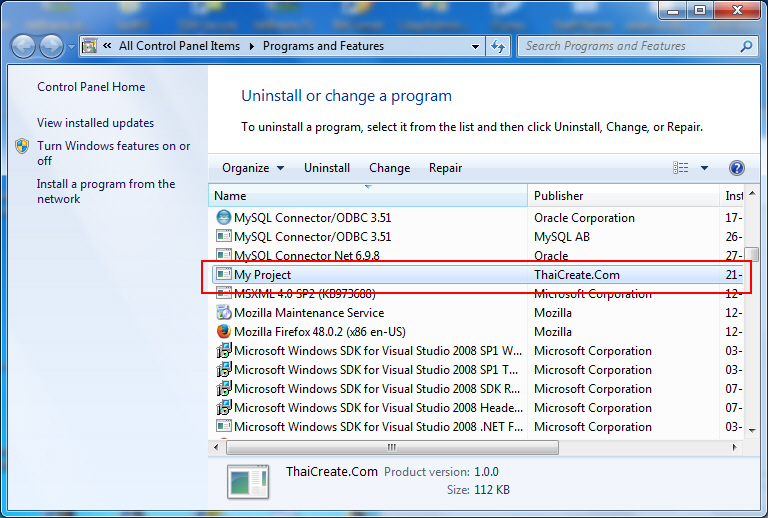Click the details pane program thumbnail

pyautogui.click(x=248, y=482)
